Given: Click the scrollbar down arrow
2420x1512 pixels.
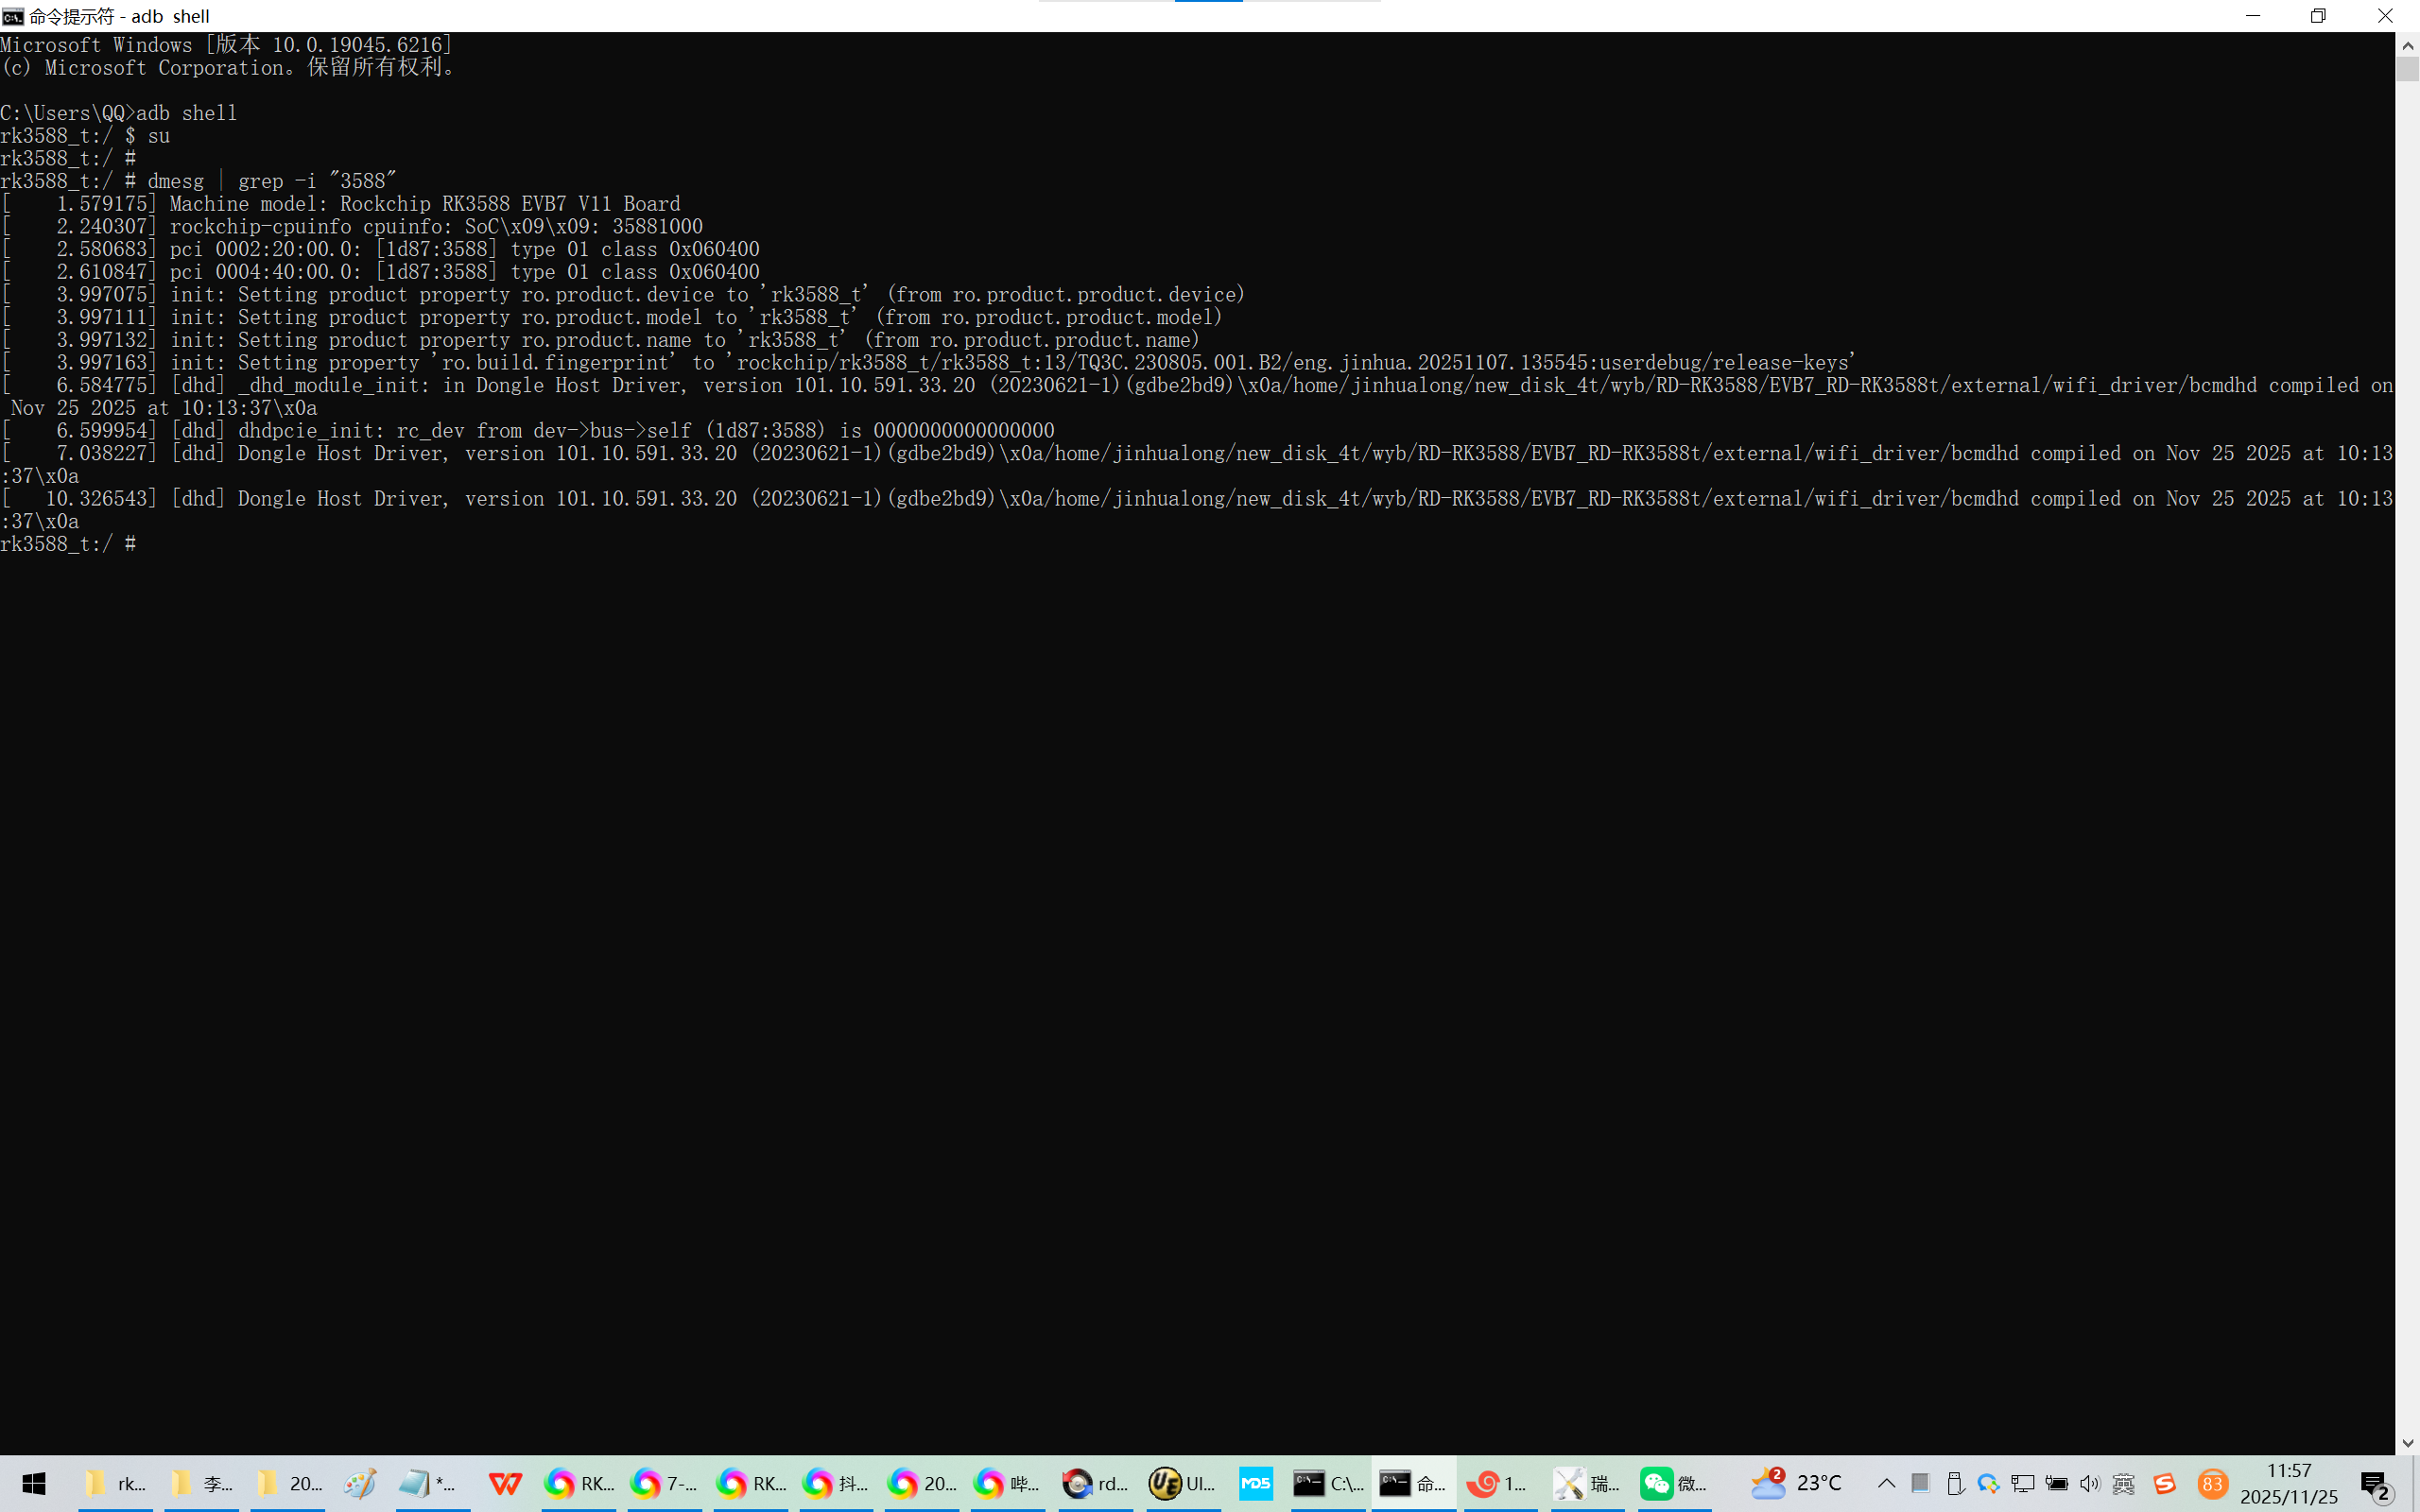Looking at the screenshot, I should pyautogui.click(x=2407, y=1443).
